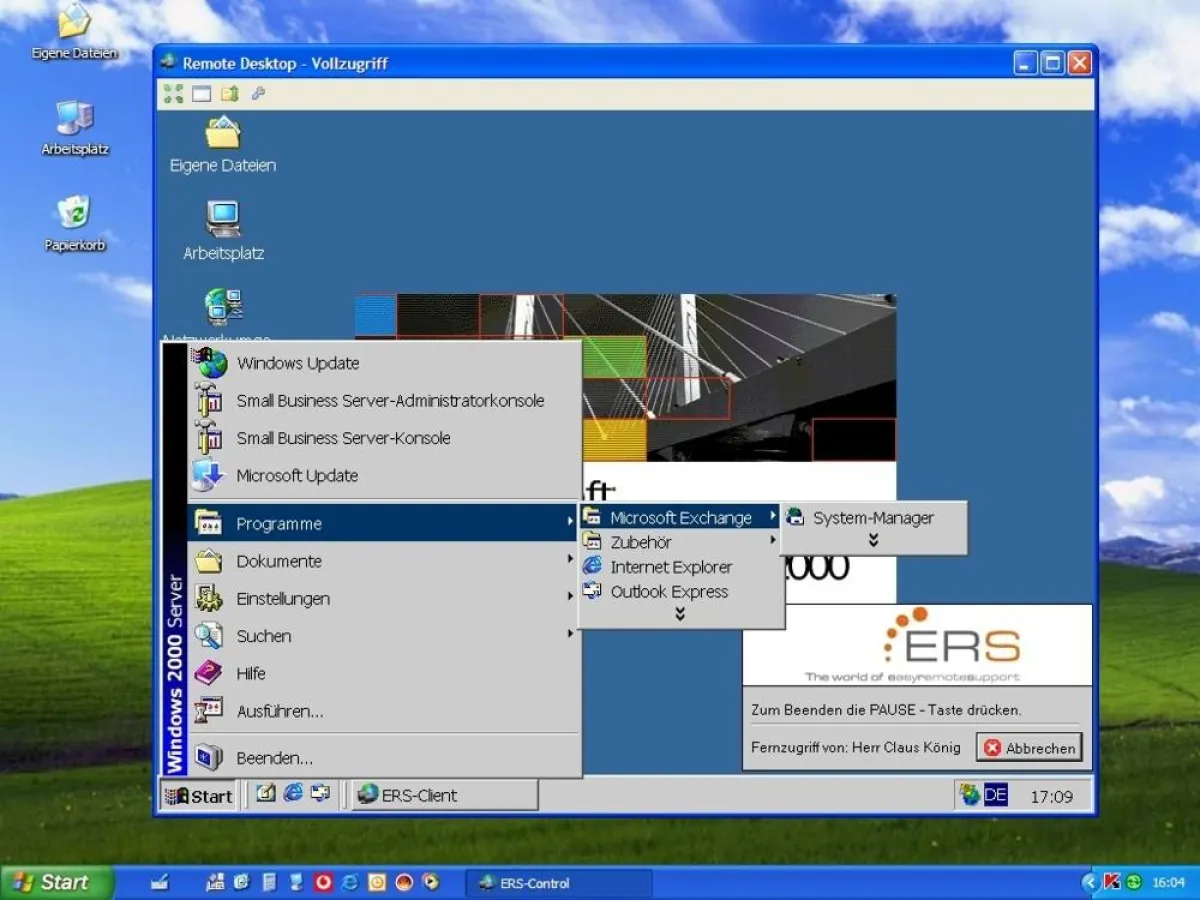
Task: Click the wrench settings icon in Remote Desktop toolbar
Action: [x=257, y=94]
